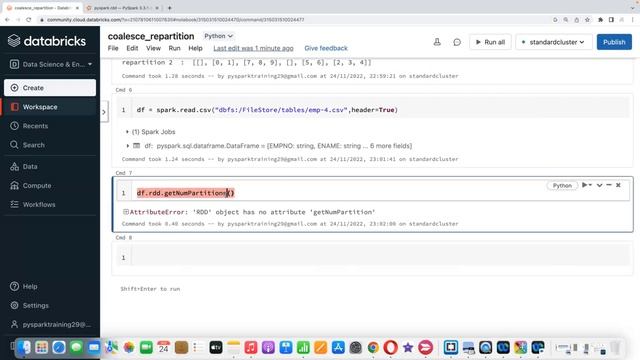Open Safari from the Dock
Image resolution: width=640 pixels, height=360 pixels.
(59, 347)
